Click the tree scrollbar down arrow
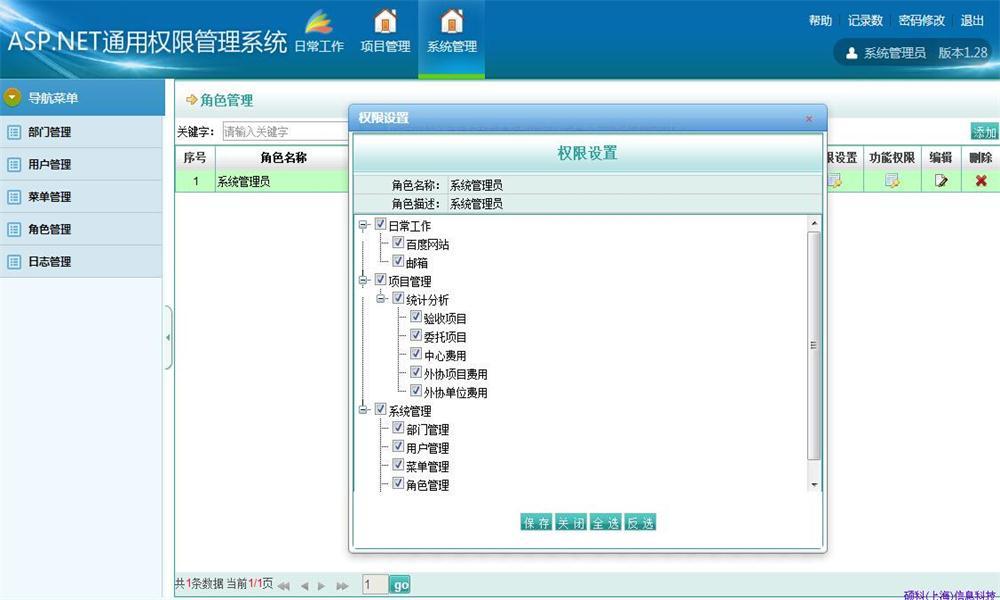This screenshot has height=600, width=1000. [x=814, y=485]
